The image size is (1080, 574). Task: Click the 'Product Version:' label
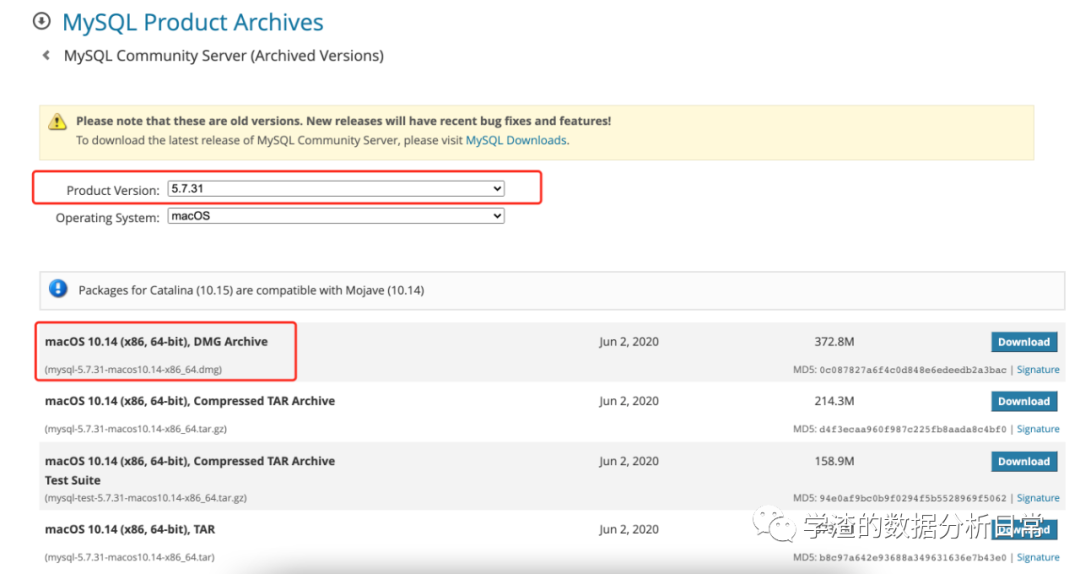click(113, 191)
